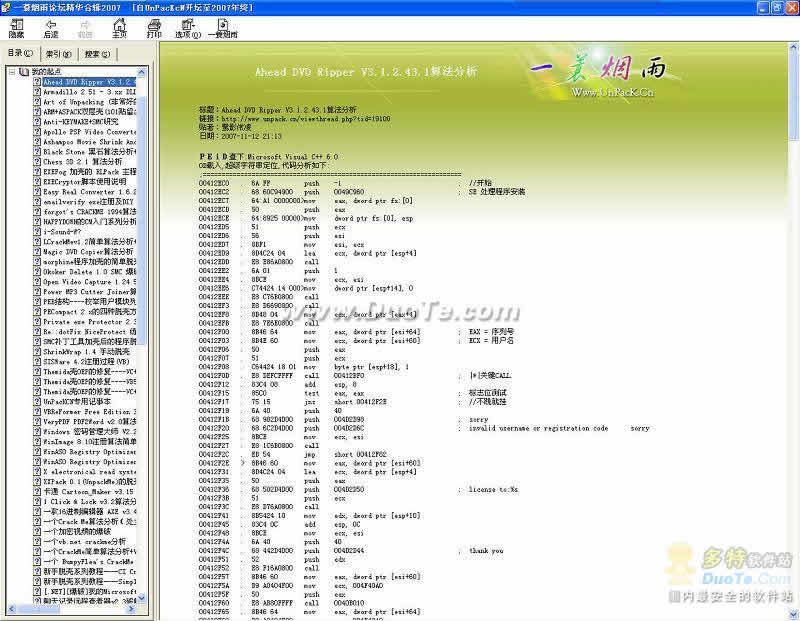Screen dimensions: 800x621
Task: Open the Power MP3 Cutter Joiner topic
Action: coord(89,292)
